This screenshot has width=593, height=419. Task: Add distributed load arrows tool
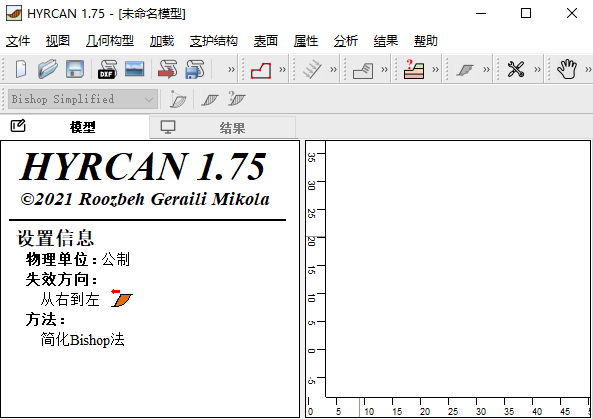pyautogui.click(x=312, y=70)
